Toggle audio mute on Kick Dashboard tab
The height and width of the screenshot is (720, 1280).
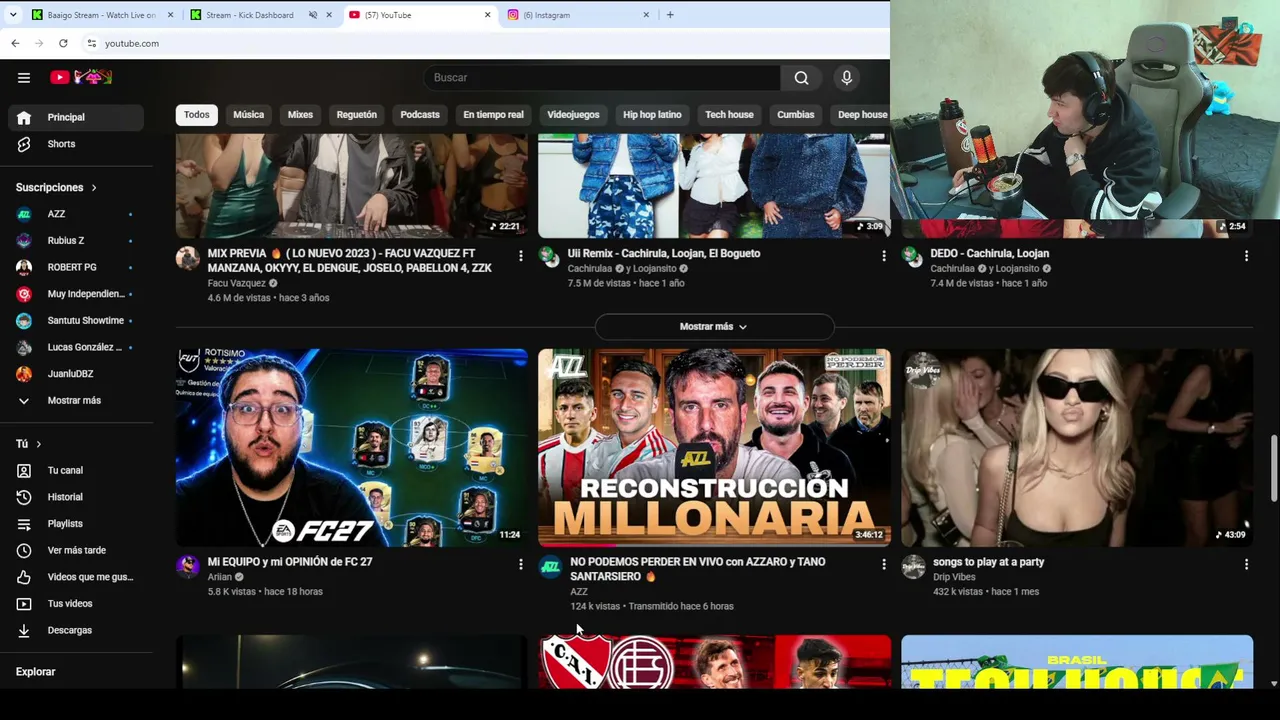pos(313,15)
